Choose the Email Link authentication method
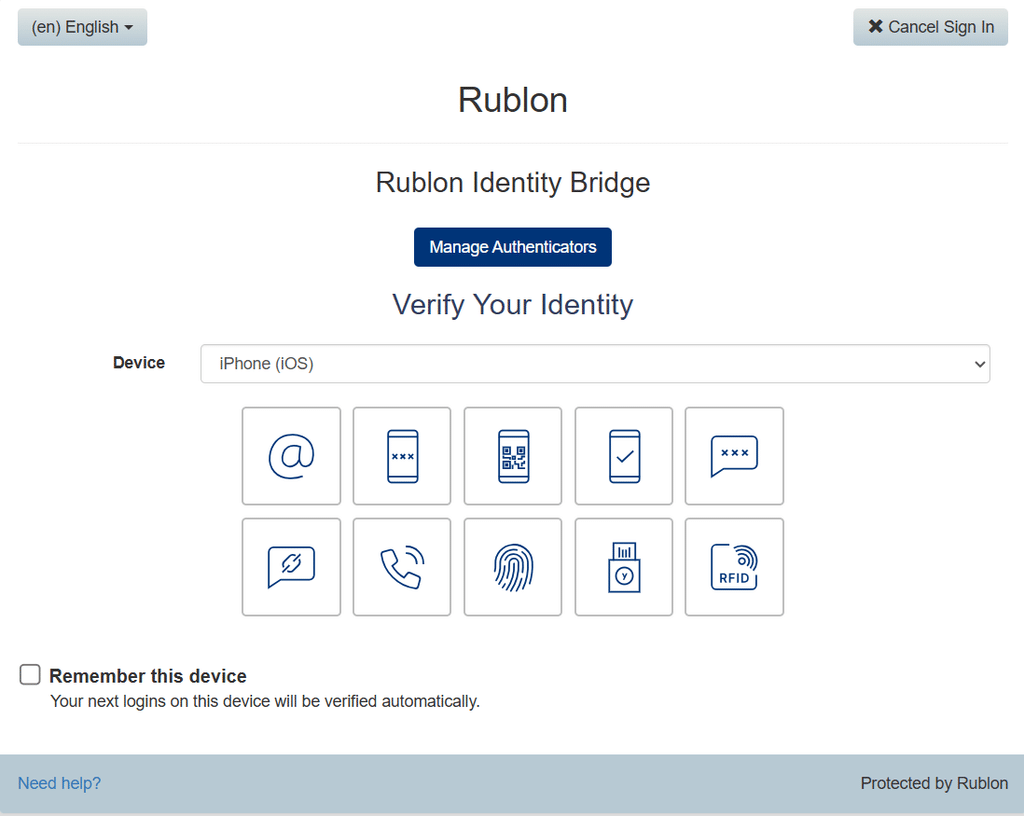Image resolution: width=1024 pixels, height=816 pixels. point(291,456)
